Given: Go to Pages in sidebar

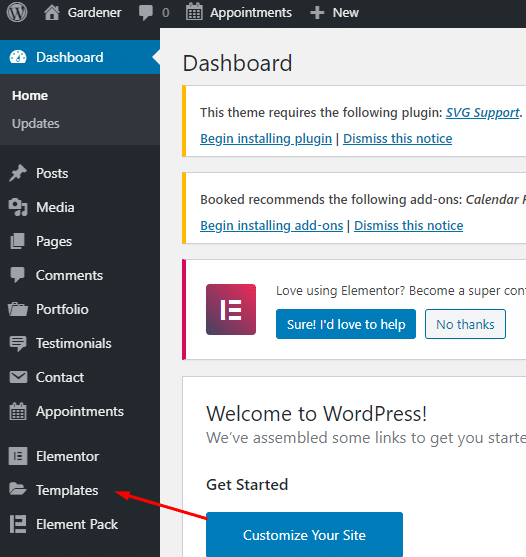Looking at the screenshot, I should point(54,241).
